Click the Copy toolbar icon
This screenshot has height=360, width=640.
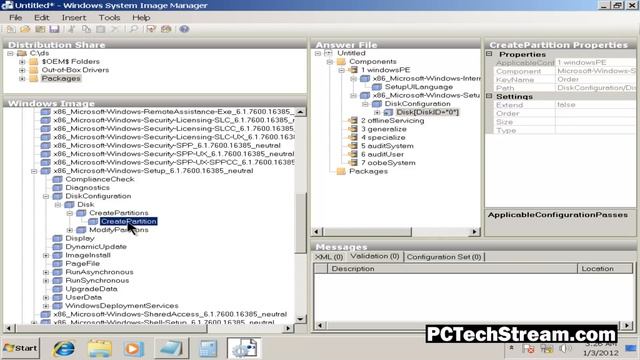click(86, 29)
